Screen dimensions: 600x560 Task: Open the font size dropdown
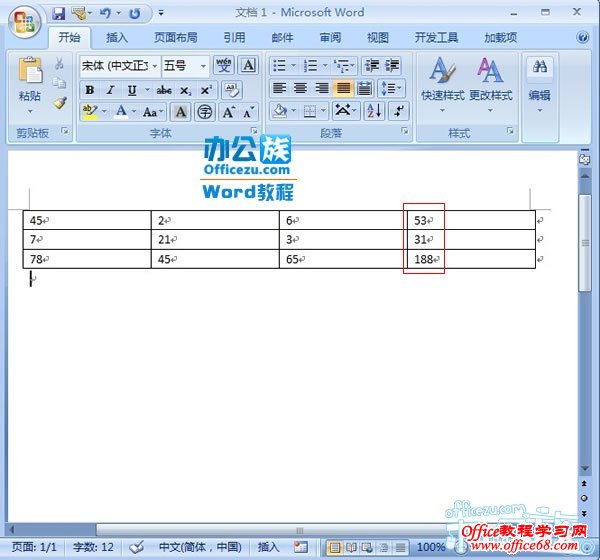point(204,66)
